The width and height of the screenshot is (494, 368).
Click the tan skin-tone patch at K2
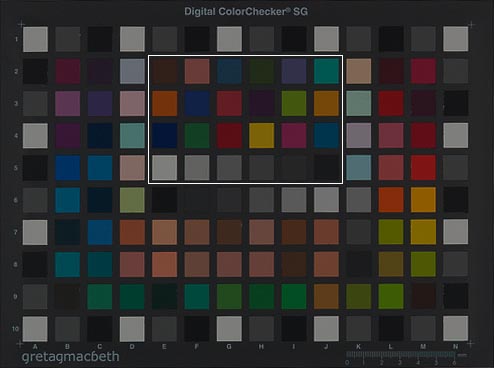pos(359,71)
